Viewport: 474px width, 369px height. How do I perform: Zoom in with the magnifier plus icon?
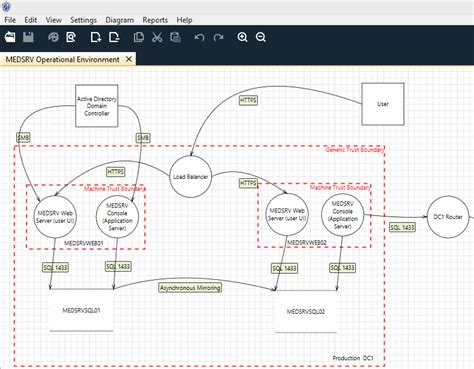[x=242, y=37]
